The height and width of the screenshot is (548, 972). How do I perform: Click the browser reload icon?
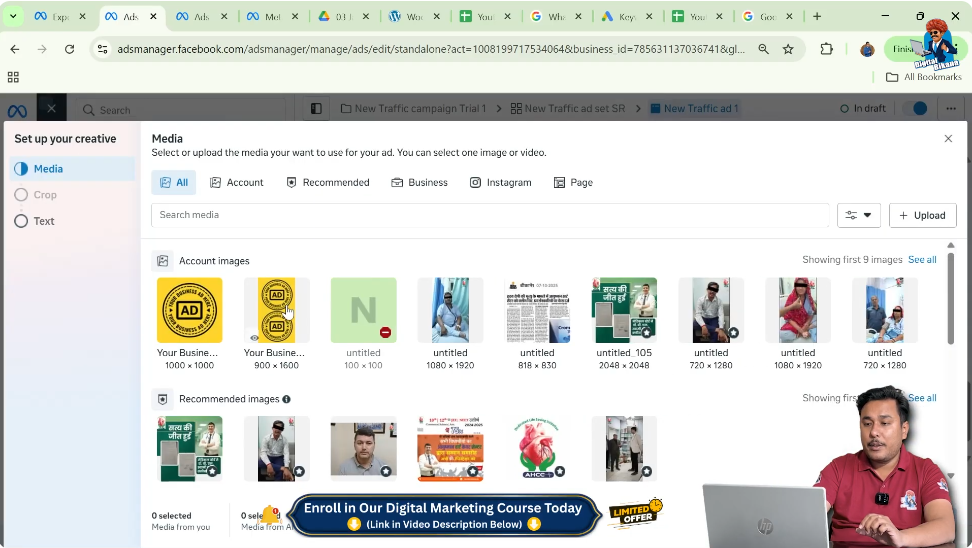pos(69,49)
